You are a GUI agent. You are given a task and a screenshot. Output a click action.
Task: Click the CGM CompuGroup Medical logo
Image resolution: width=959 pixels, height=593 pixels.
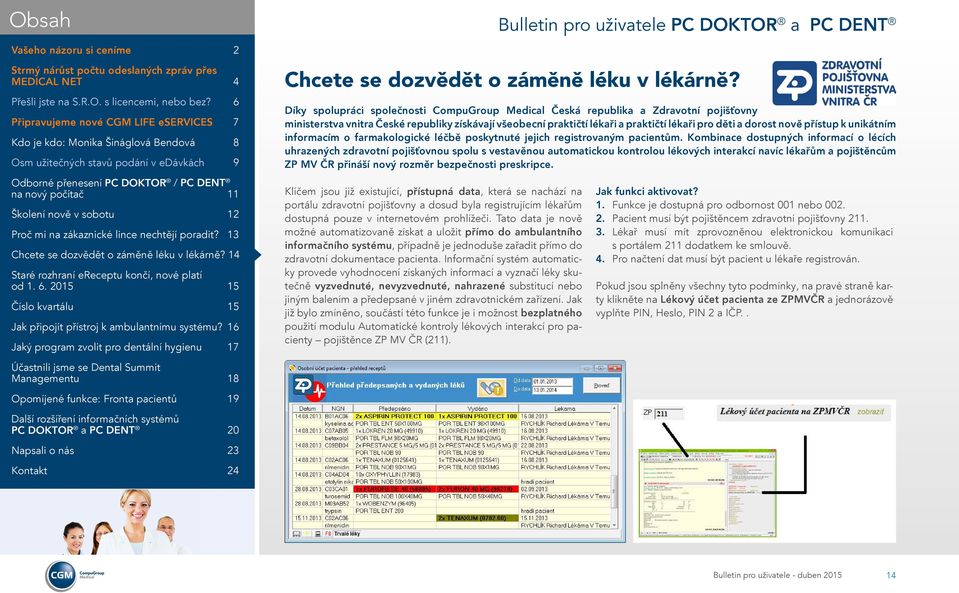[x=75, y=575]
